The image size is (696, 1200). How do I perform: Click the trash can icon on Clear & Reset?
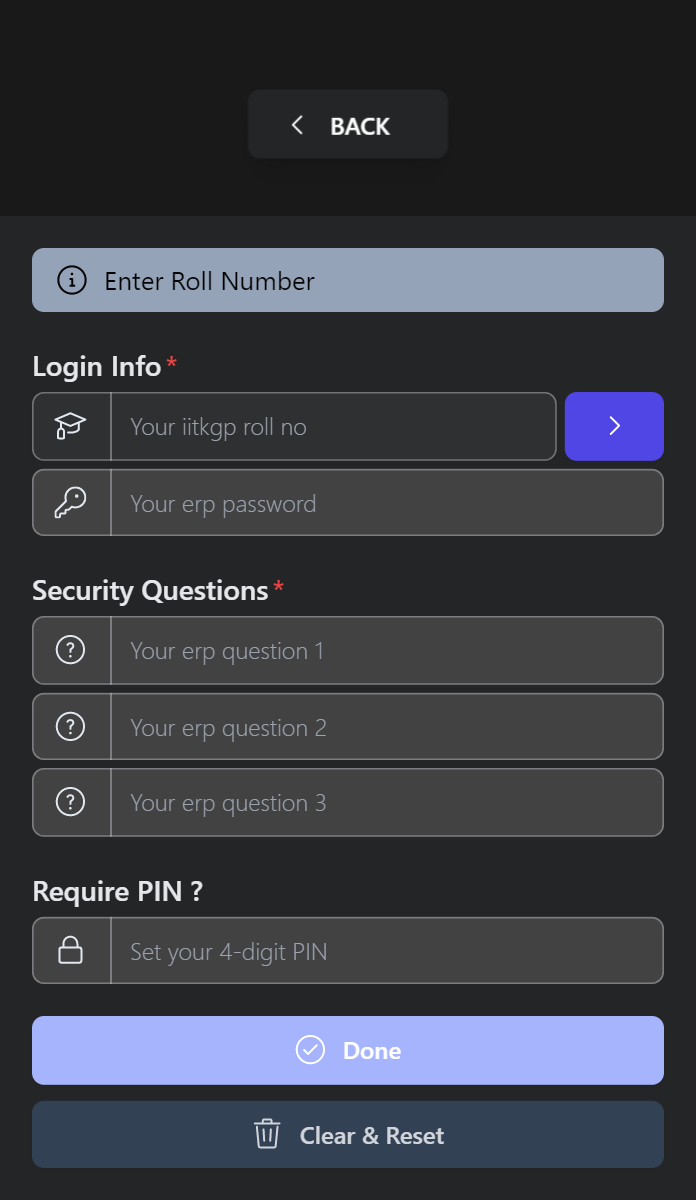coord(267,1134)
